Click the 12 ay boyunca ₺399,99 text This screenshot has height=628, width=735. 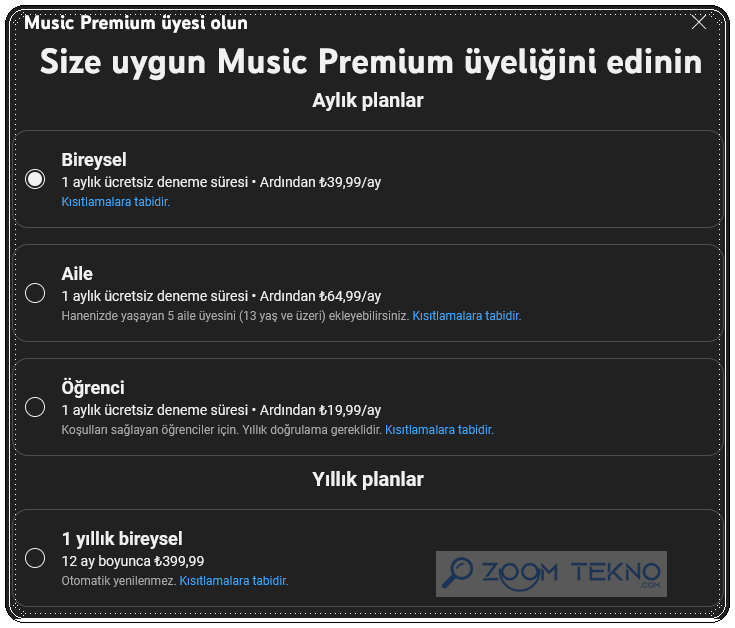click(133, 561)
